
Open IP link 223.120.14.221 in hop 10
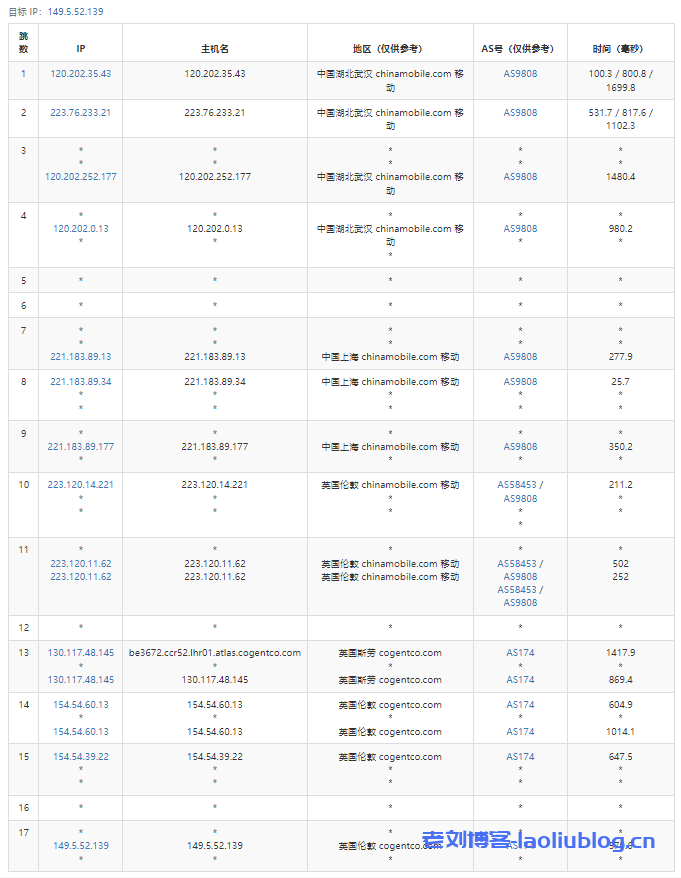pos(80,485)
